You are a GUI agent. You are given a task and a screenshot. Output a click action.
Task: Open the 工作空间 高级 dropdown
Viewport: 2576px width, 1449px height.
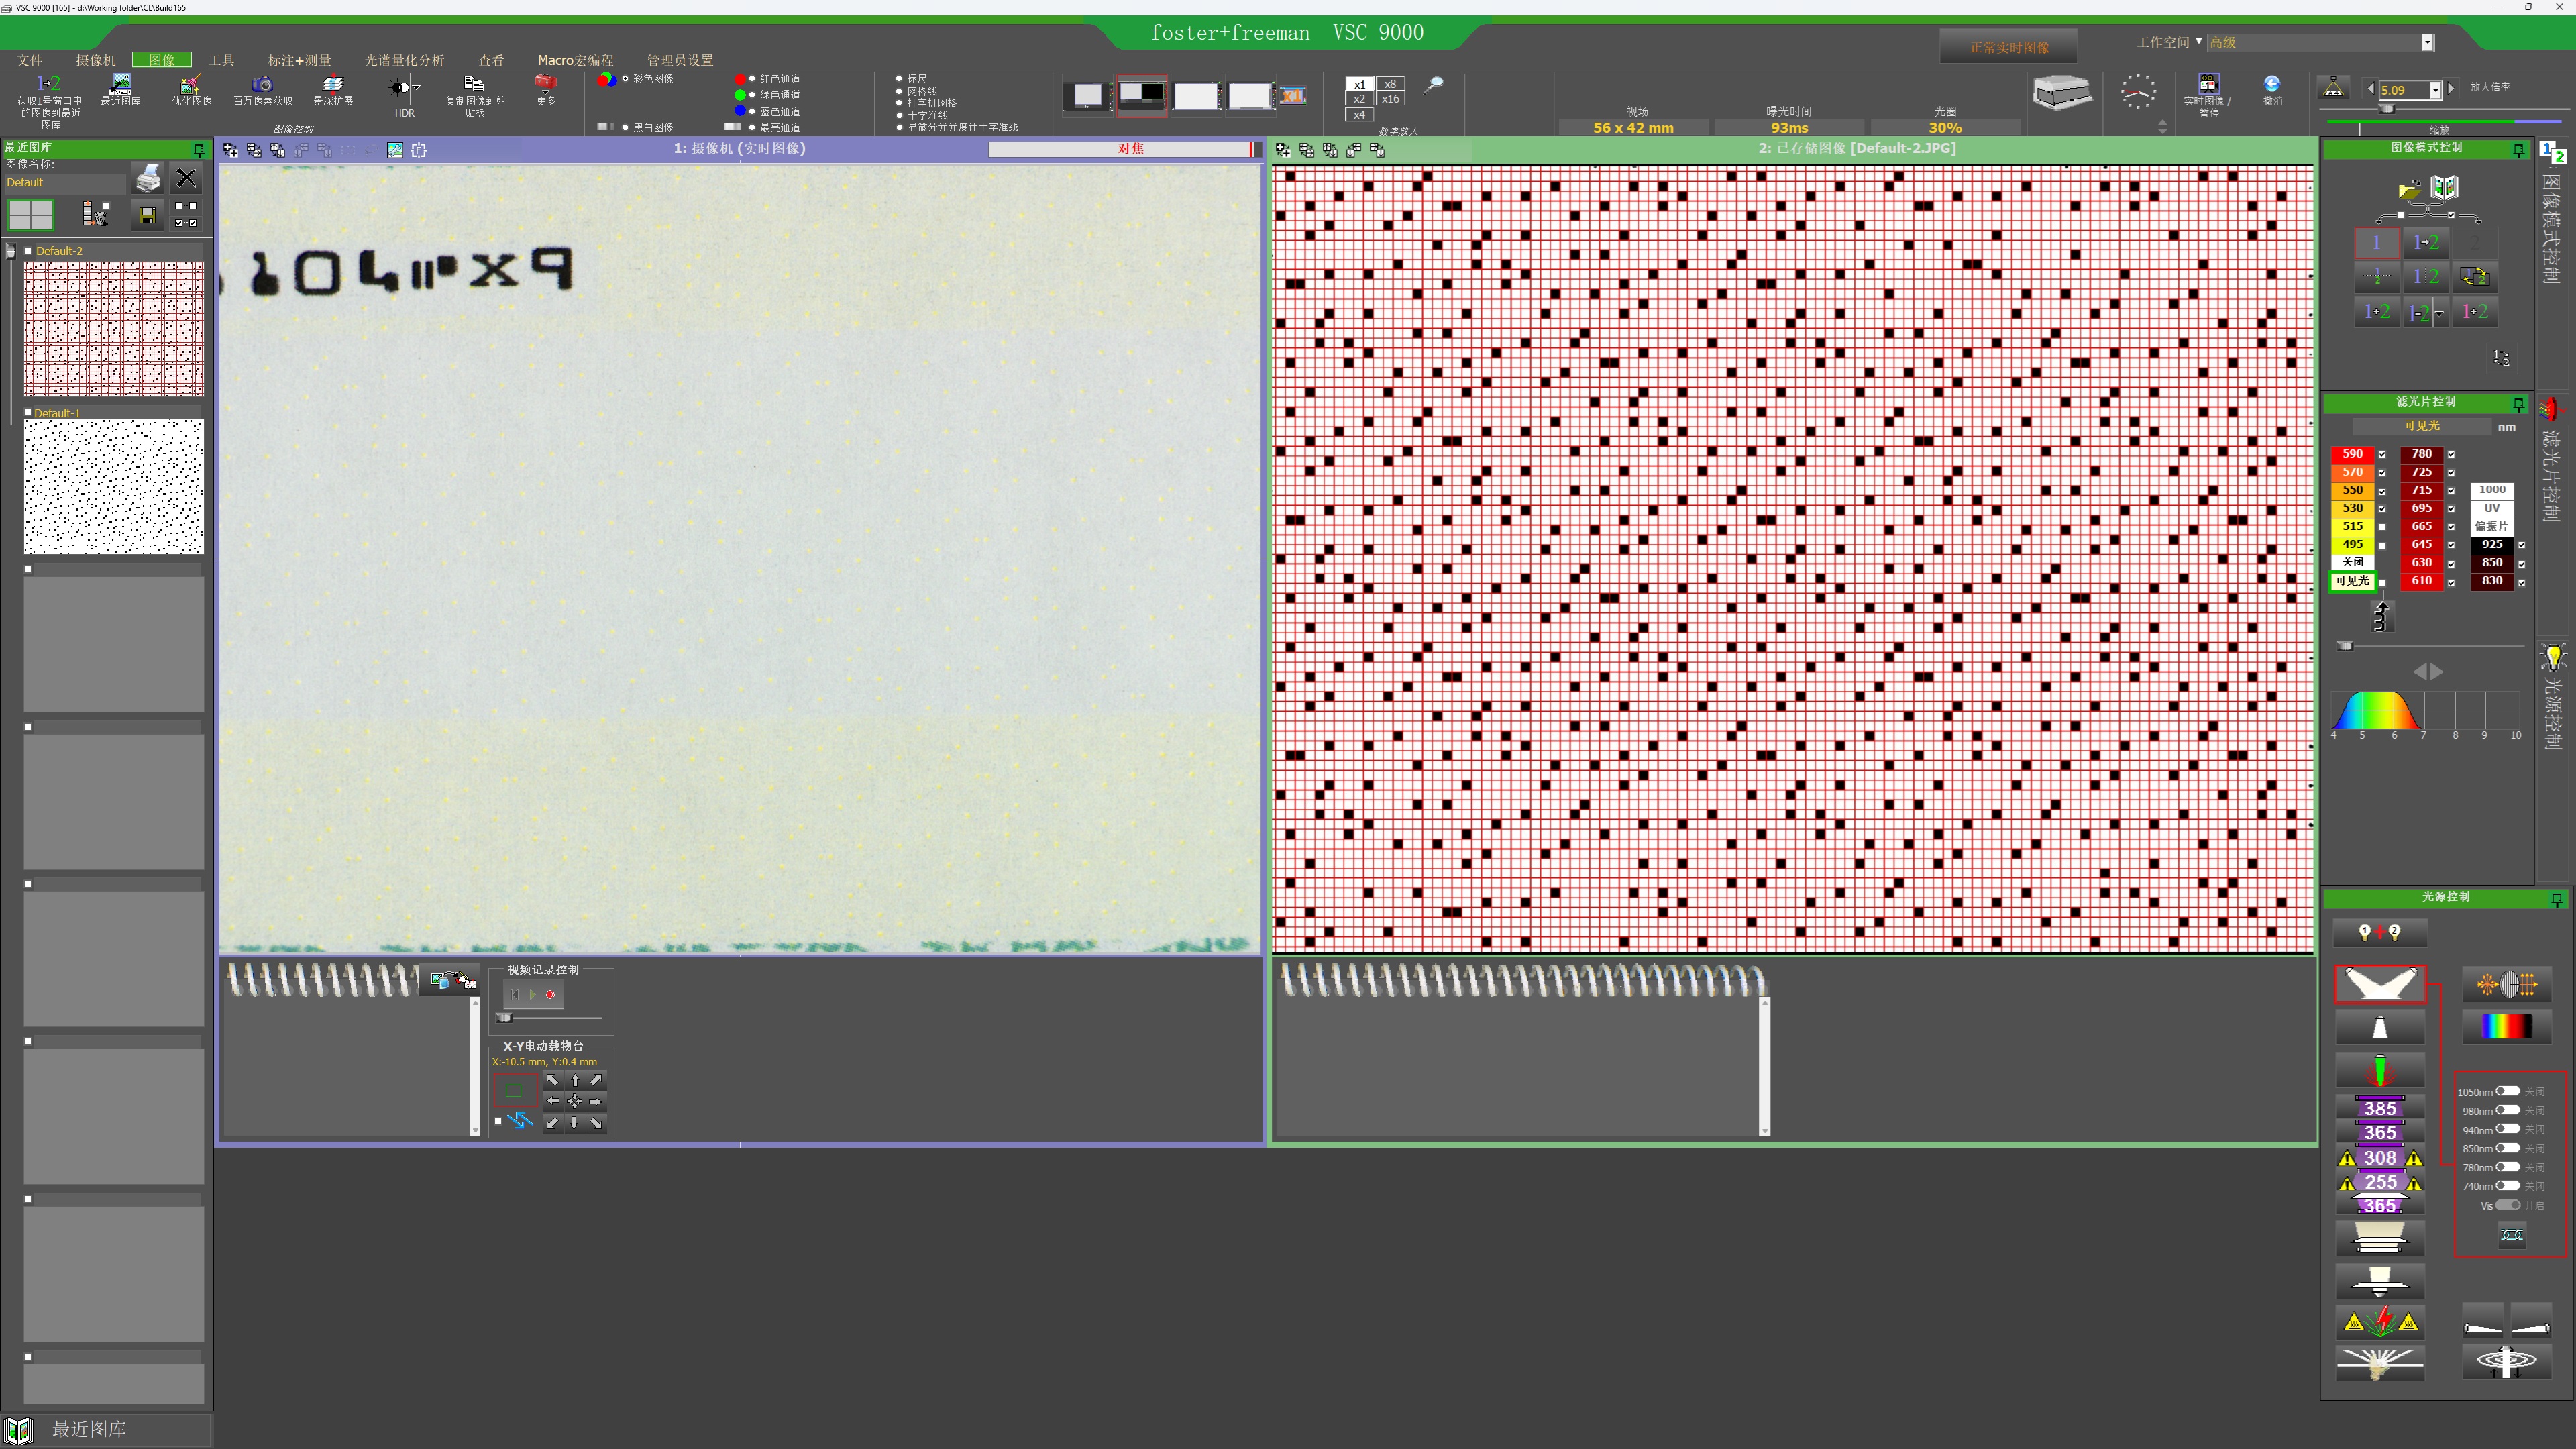tap(2427, 42)
